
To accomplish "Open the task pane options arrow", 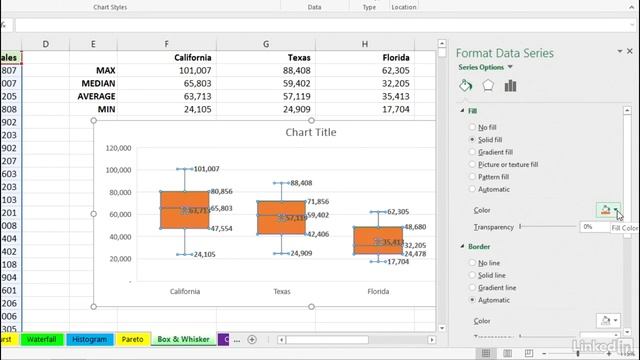I will click(620, 51).
